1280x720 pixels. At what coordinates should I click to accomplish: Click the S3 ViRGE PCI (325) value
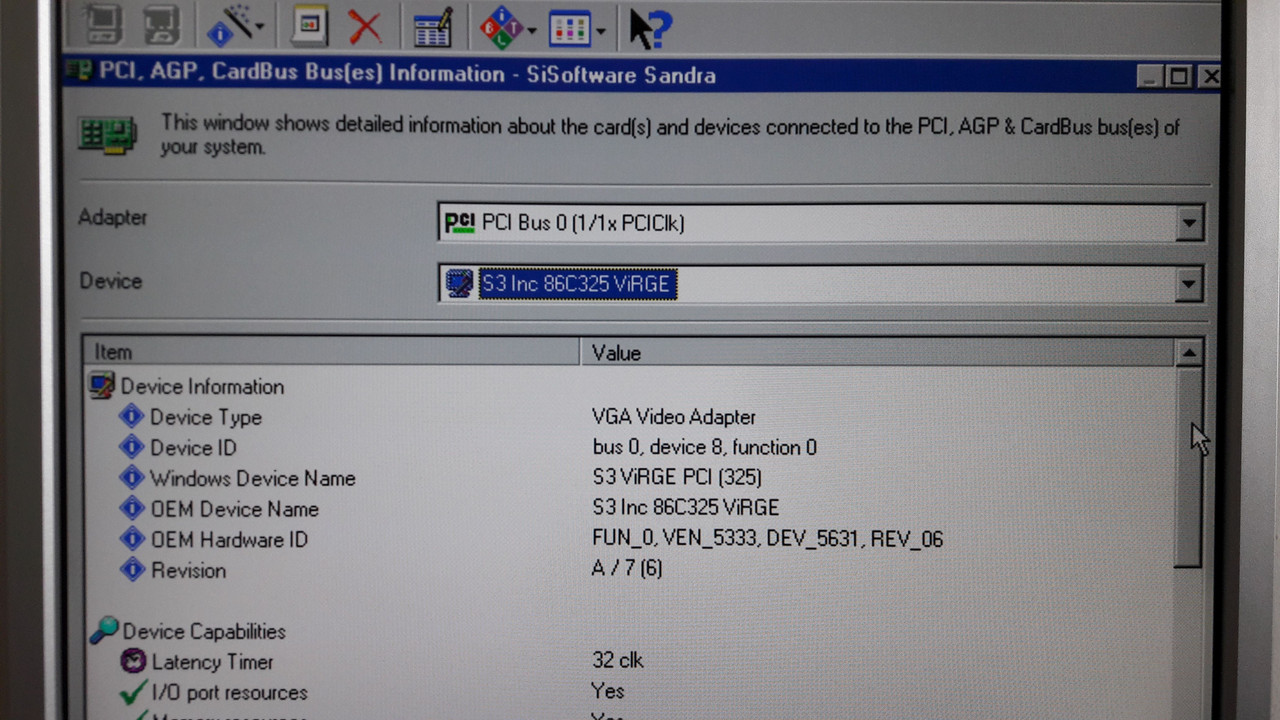tap(677, 477)
